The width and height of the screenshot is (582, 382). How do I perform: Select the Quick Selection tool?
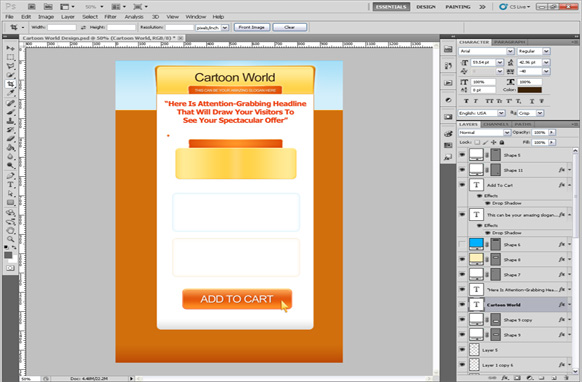click(10, 75)
